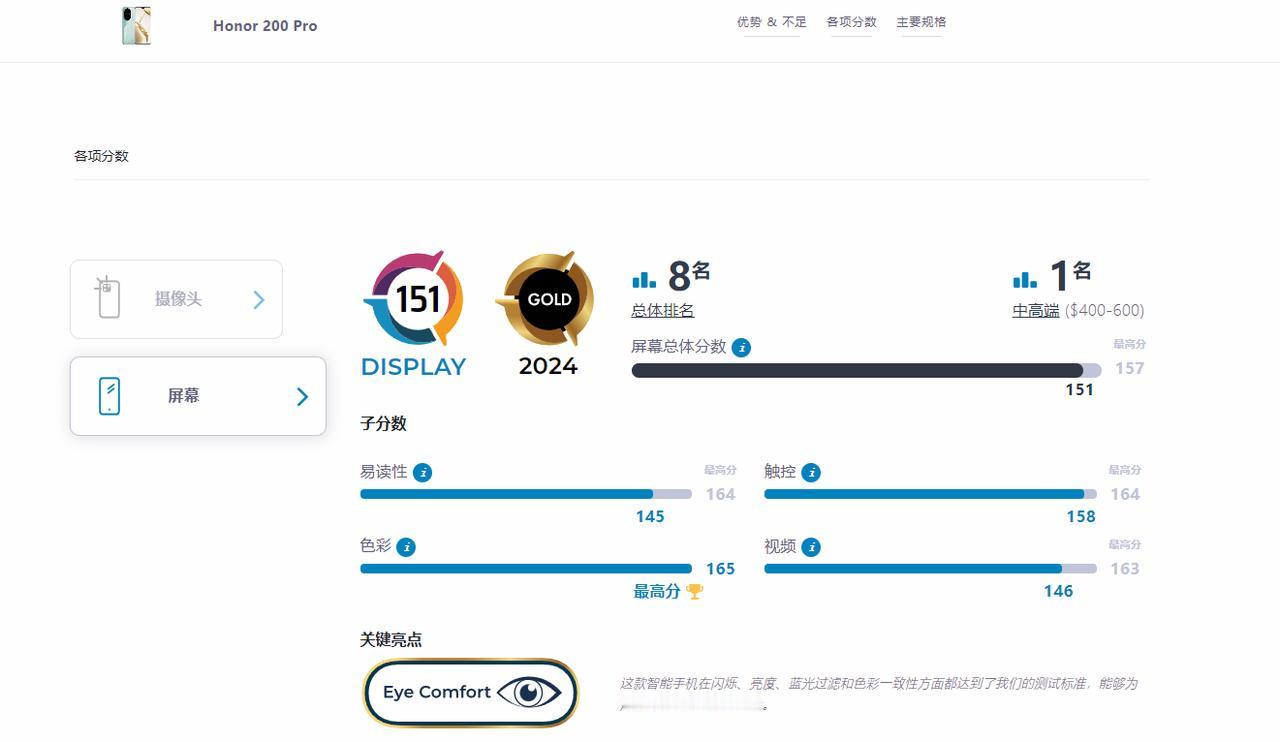
Task: Click the 子分数 heading
Action: (383, 423)
